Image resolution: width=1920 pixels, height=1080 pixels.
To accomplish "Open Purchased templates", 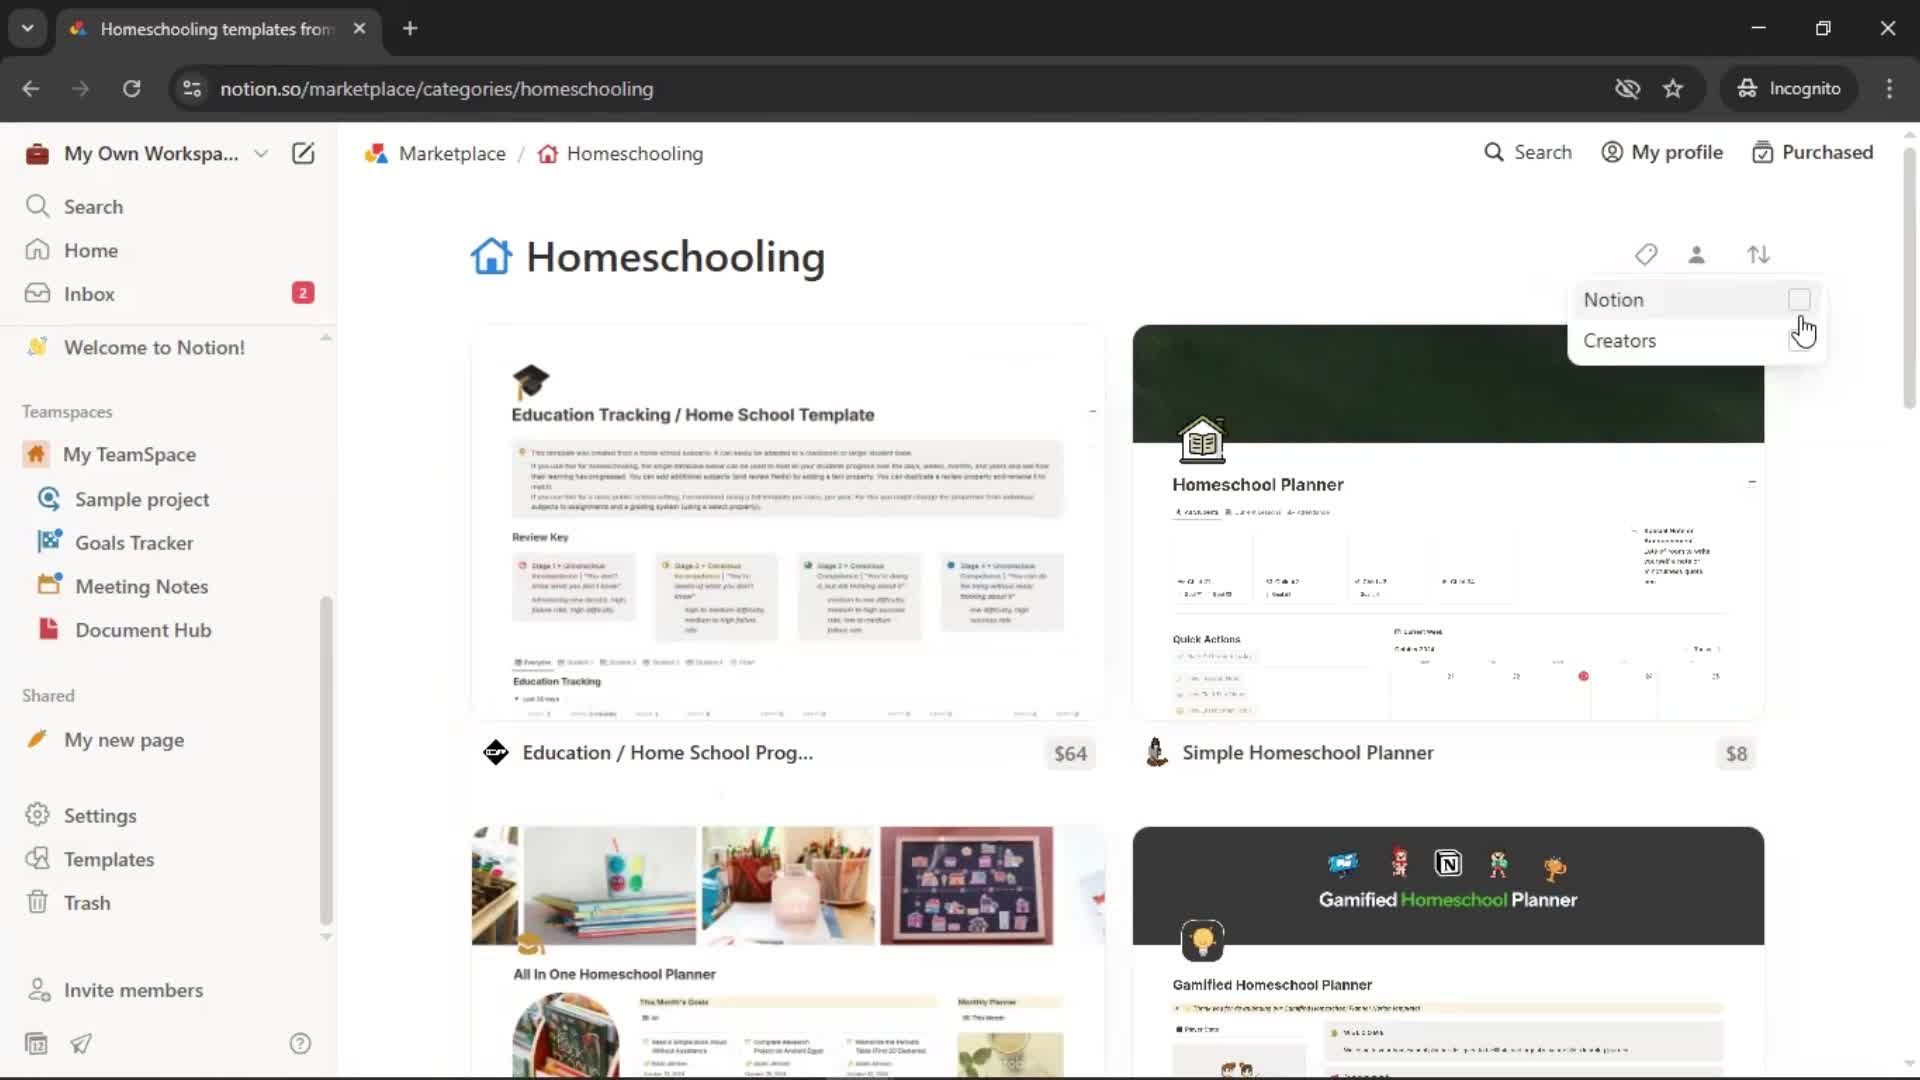I will click(x=1812, y=152).
